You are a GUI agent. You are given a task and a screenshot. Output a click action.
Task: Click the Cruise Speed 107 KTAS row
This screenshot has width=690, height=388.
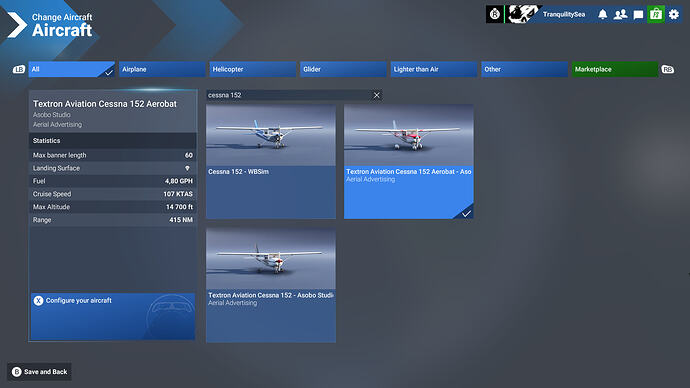pos(113,194)
